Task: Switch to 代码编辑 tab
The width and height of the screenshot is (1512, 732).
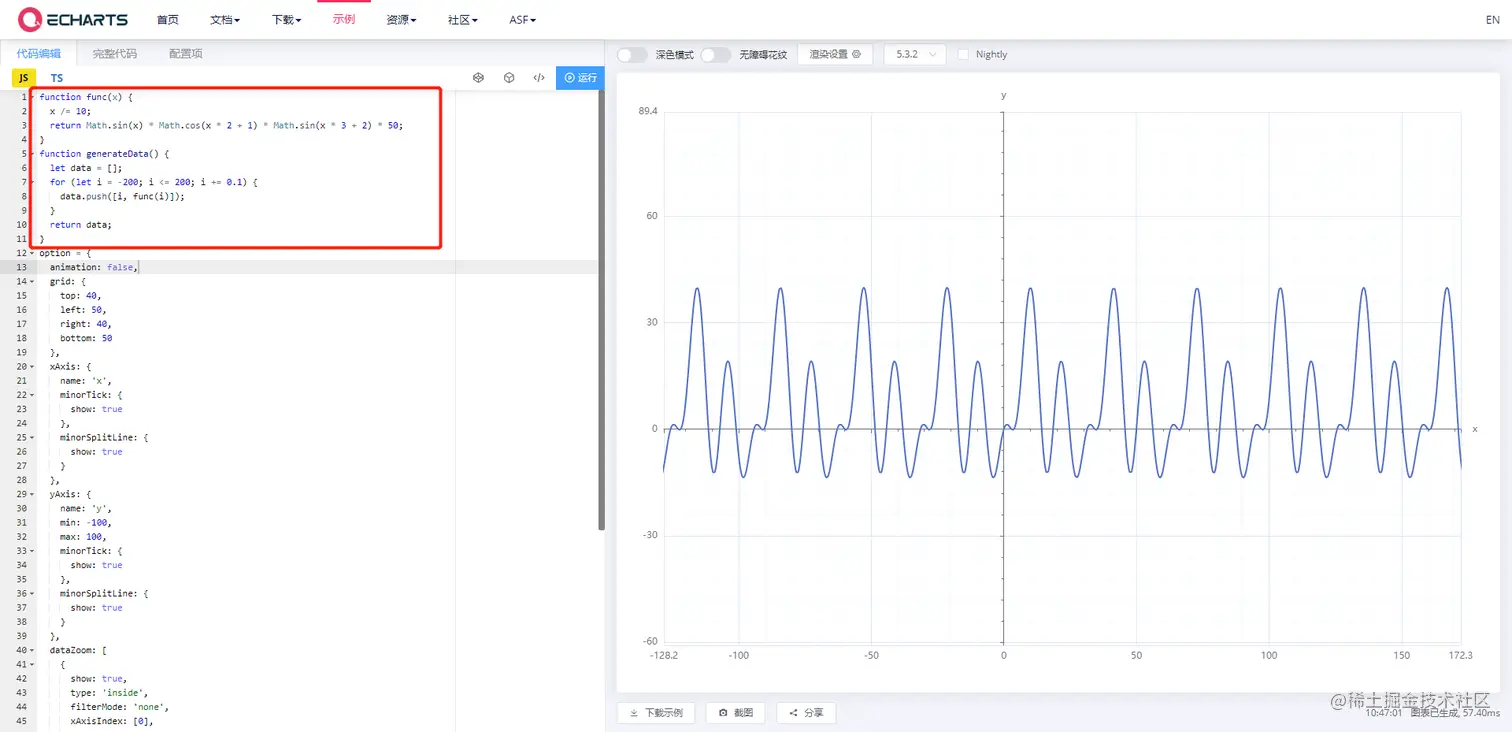Action: [x=38, y=54]
